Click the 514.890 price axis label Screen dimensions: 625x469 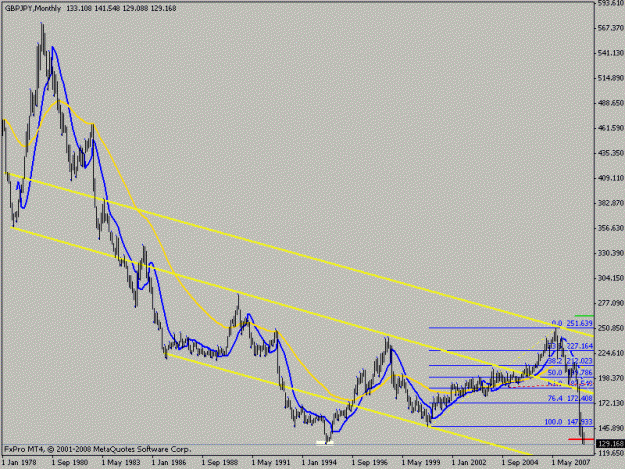611,78
